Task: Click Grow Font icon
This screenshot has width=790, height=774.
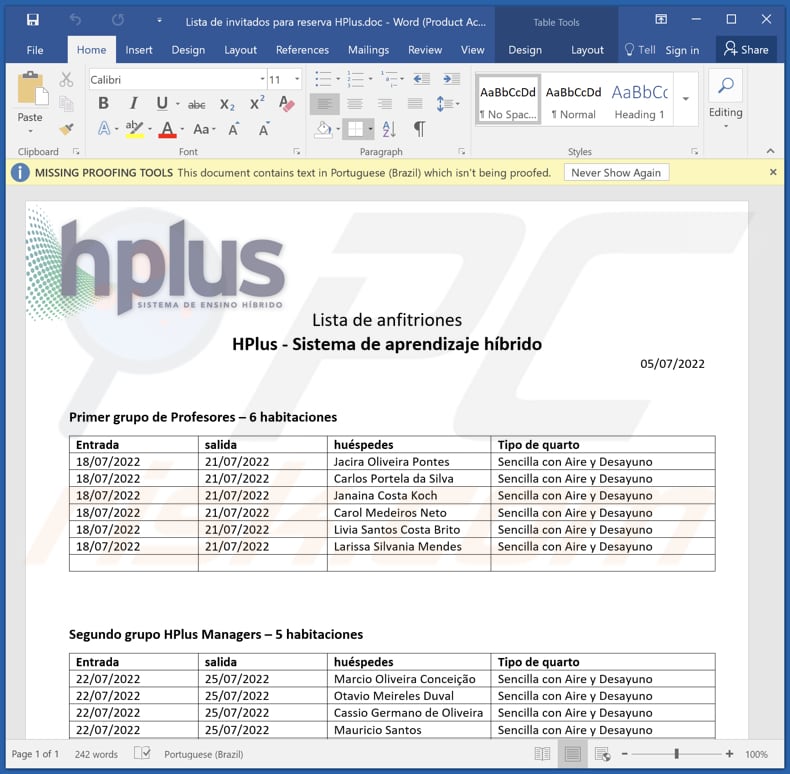Action: click(233, 129)
